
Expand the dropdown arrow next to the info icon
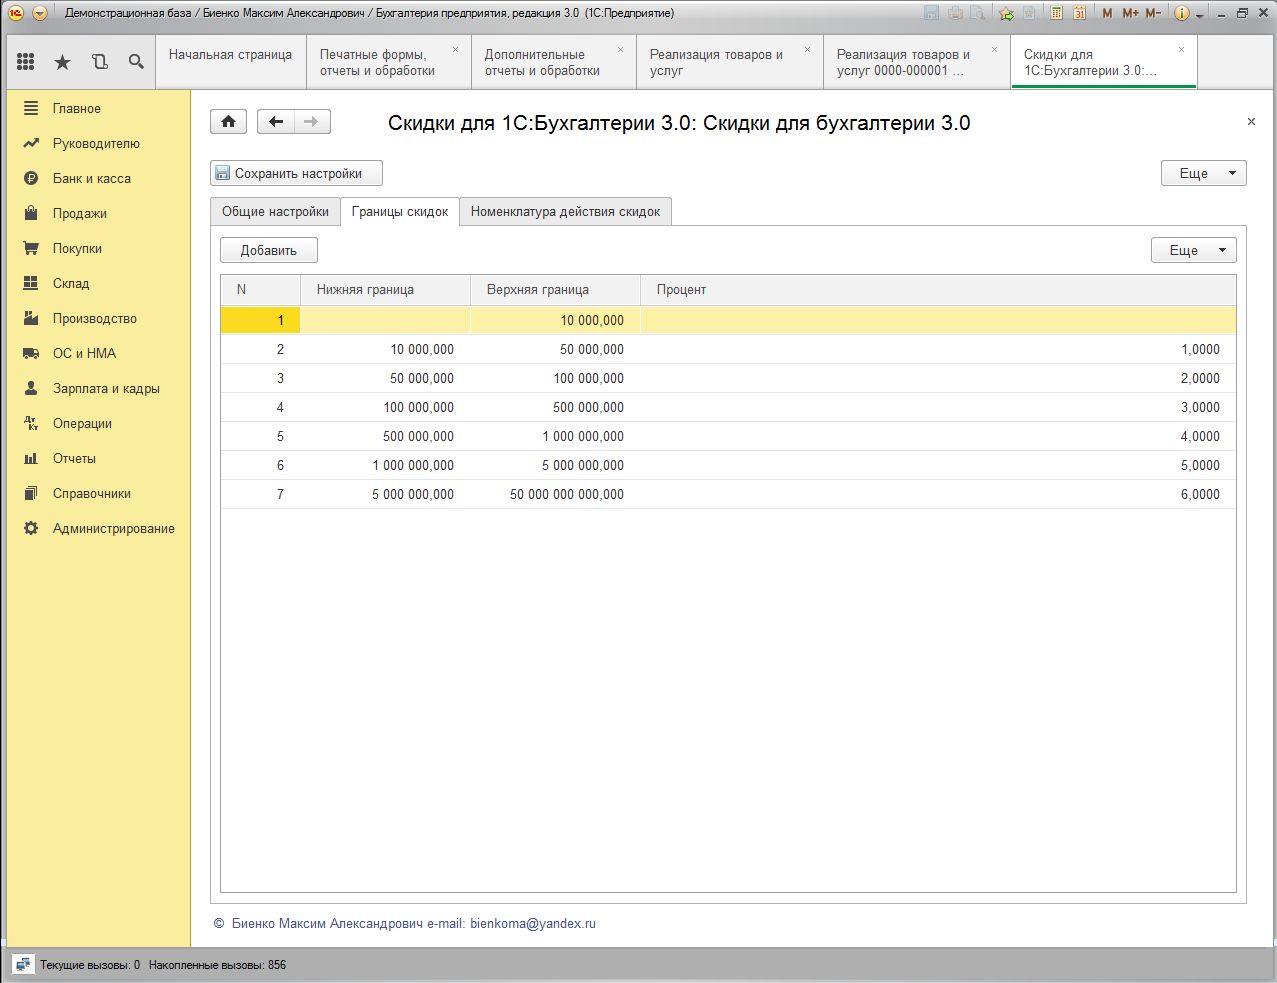click(1199, 15)
